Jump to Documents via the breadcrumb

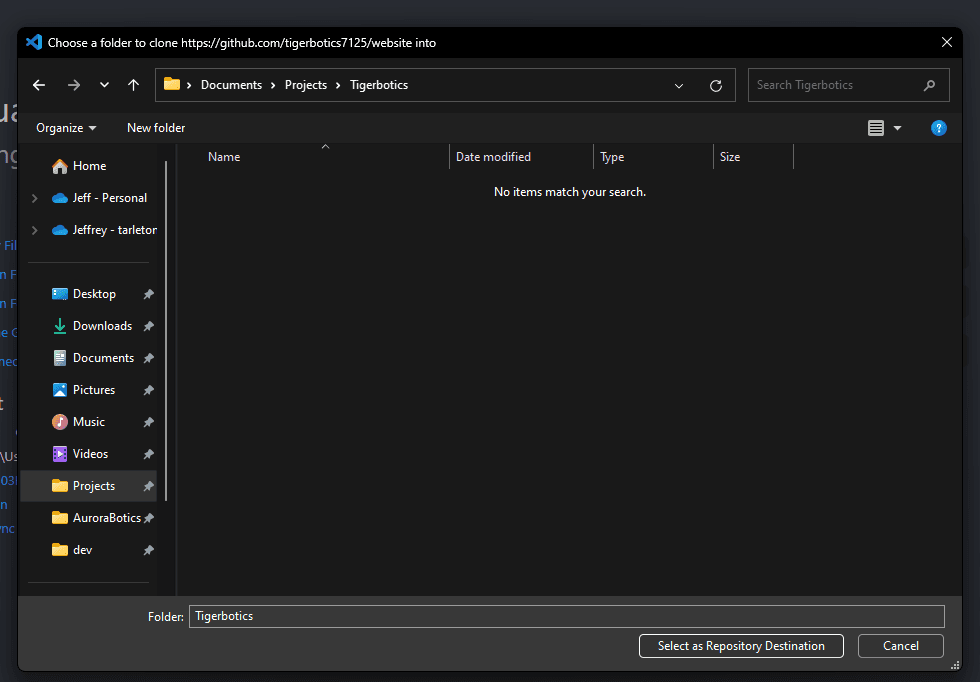[x=231, y=85]
